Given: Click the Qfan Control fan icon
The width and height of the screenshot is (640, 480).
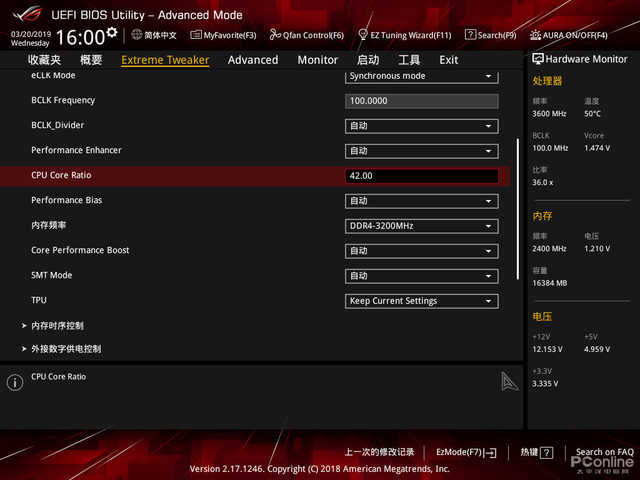Looking at the screenshot, I should click(275, 35).
